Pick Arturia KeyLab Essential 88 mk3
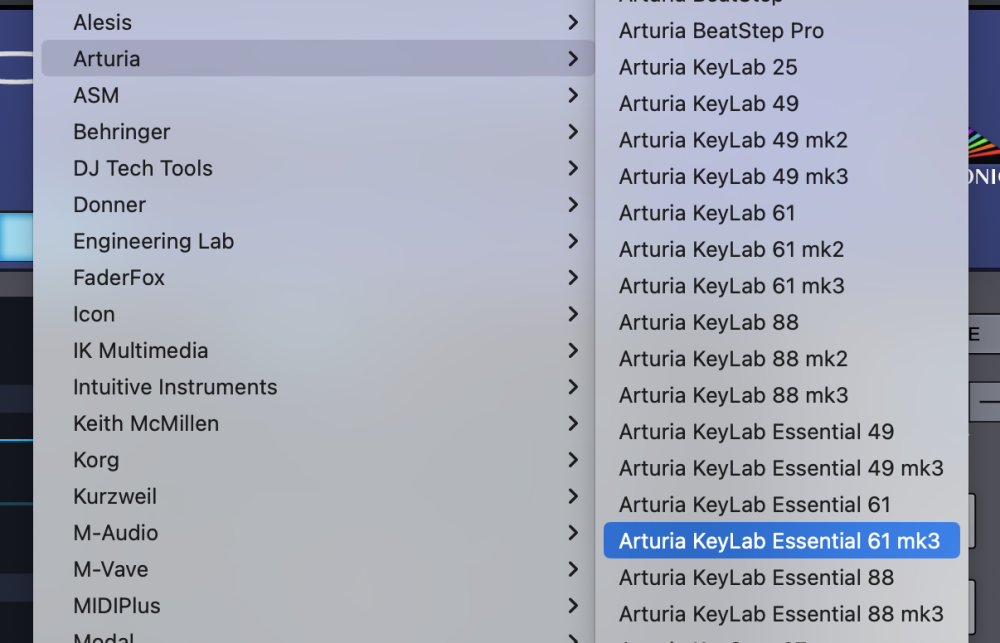 click(781, 614)
